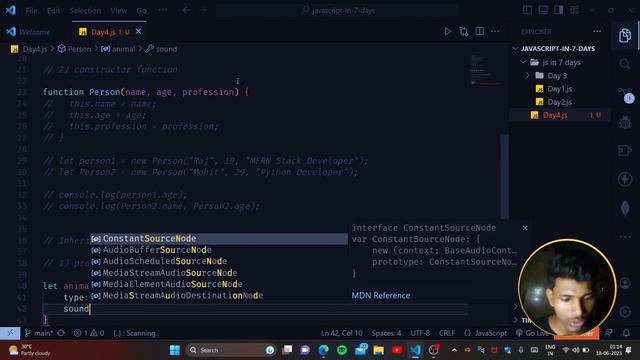
Task: Open the Run and Debug bug icon
Action: click(625, 122)
